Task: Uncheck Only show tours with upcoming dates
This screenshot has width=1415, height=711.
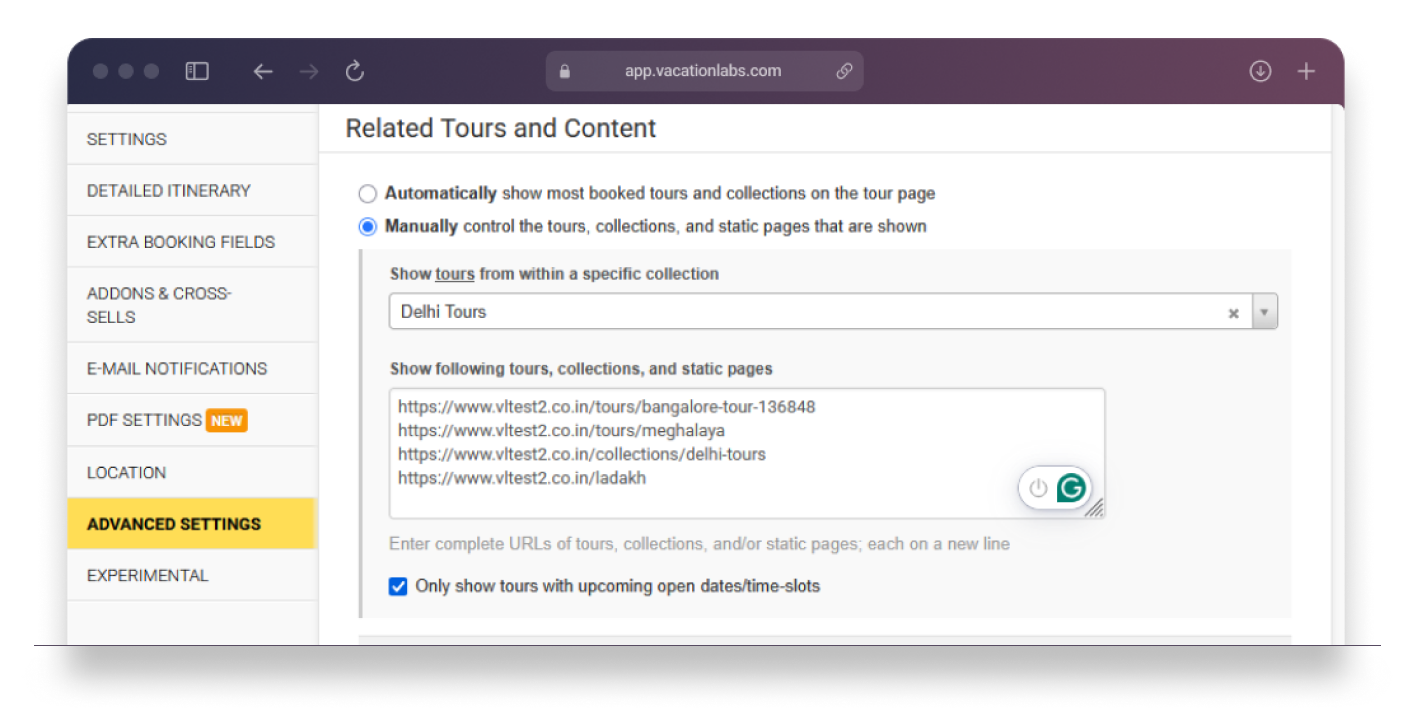Action: [398, 586]
